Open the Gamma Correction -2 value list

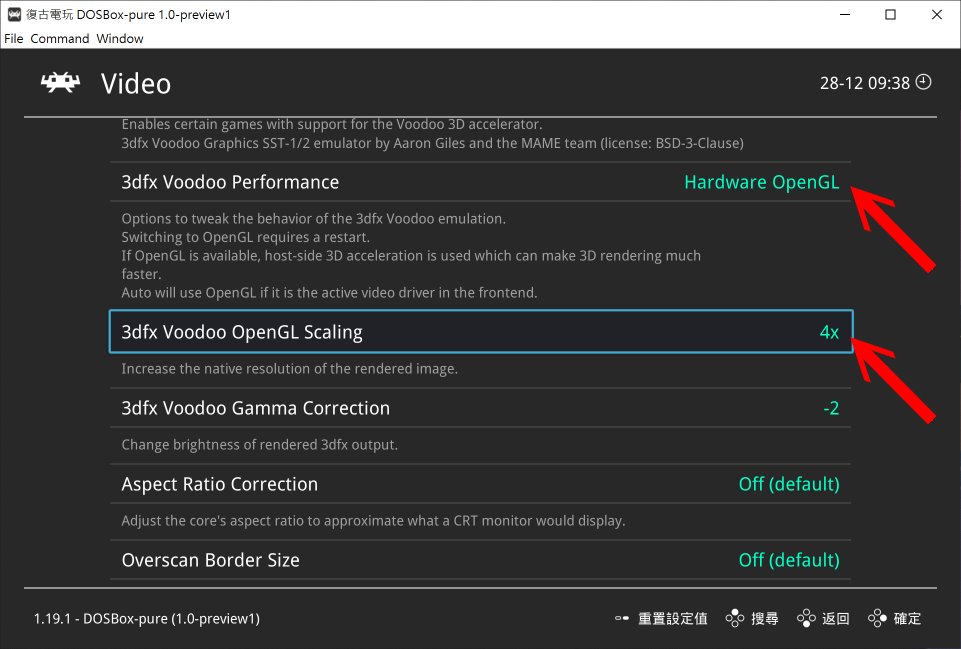coord(830,408)
